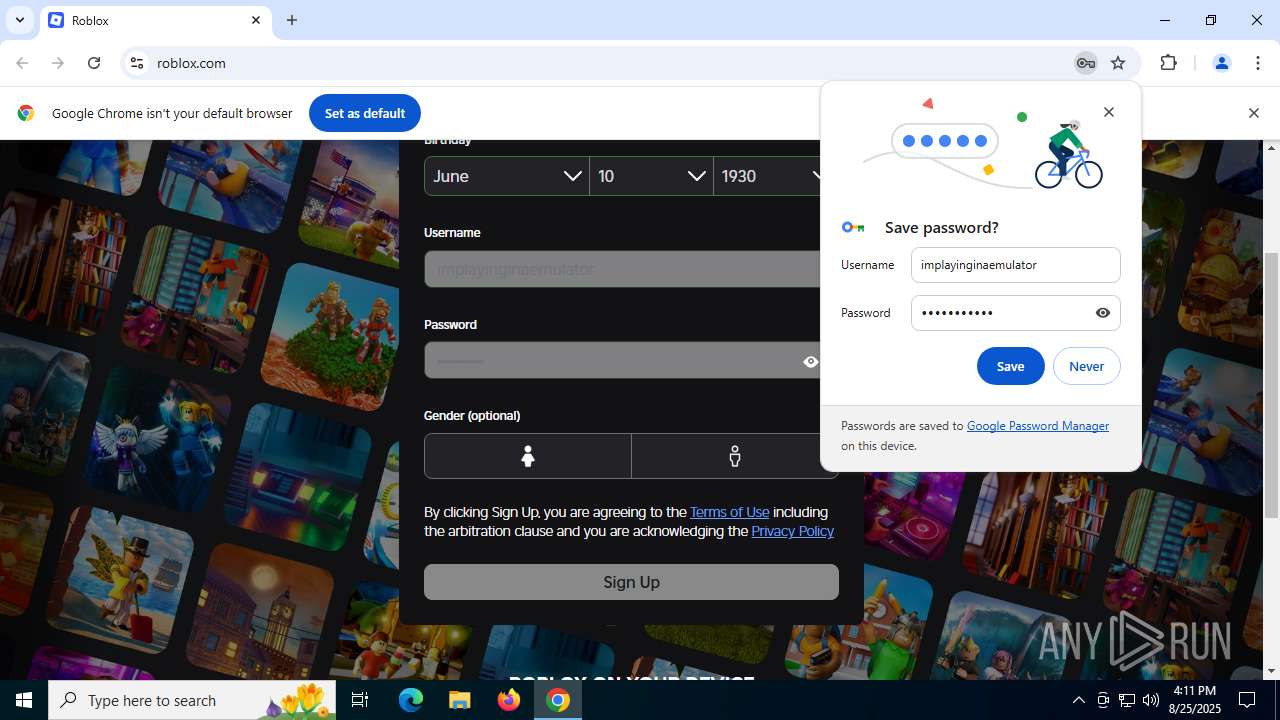Launch Microsoft Edge from taskbar
This screenshot has width=1280, height=720.
coord(411,700)
